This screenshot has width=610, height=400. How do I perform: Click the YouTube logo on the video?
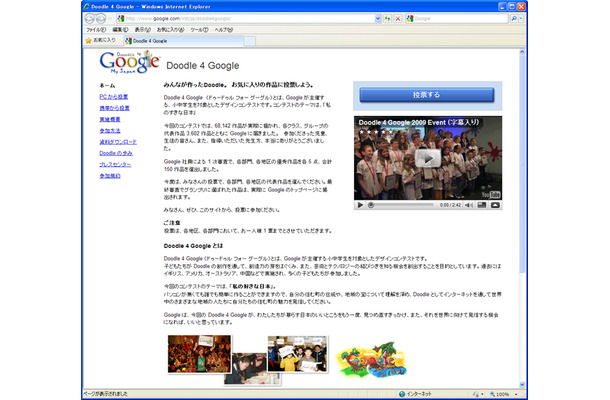(x=491, y=195)
